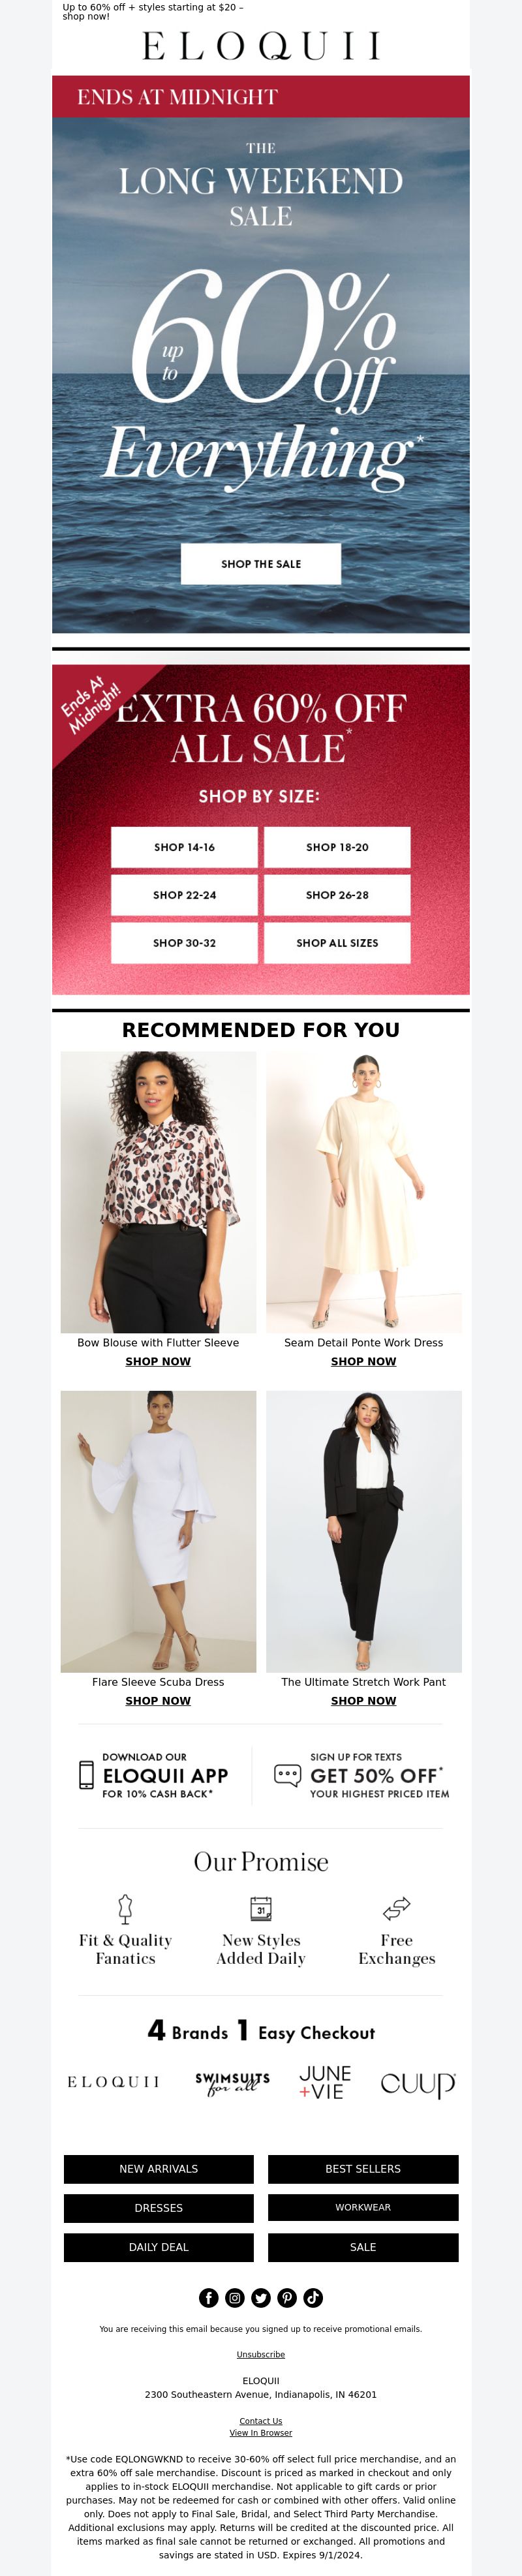Open Bow Blouse with Flutter Sleeve image
The width and height of the screenshot is (522, 2576).
tap(158, 1192)
